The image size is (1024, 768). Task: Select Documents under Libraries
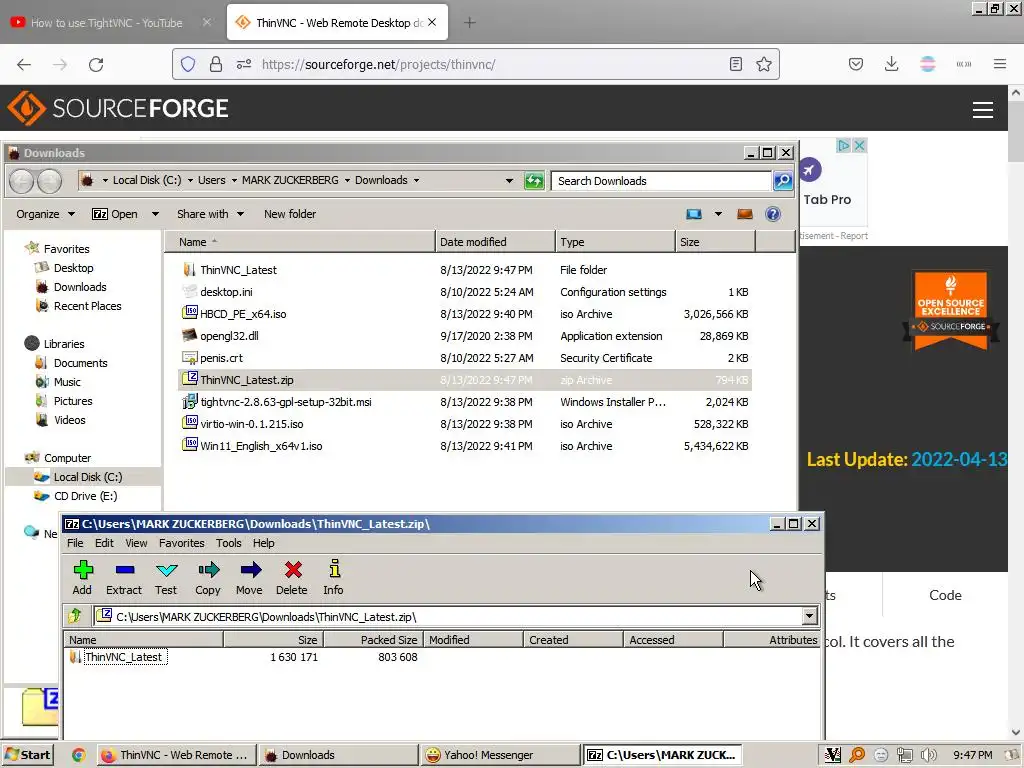coord(80,363)
